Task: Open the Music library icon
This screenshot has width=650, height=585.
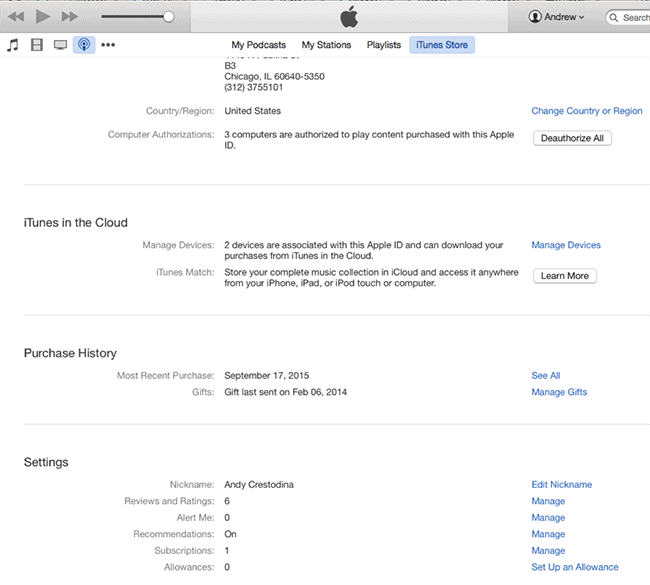Action: pos(13,45)
